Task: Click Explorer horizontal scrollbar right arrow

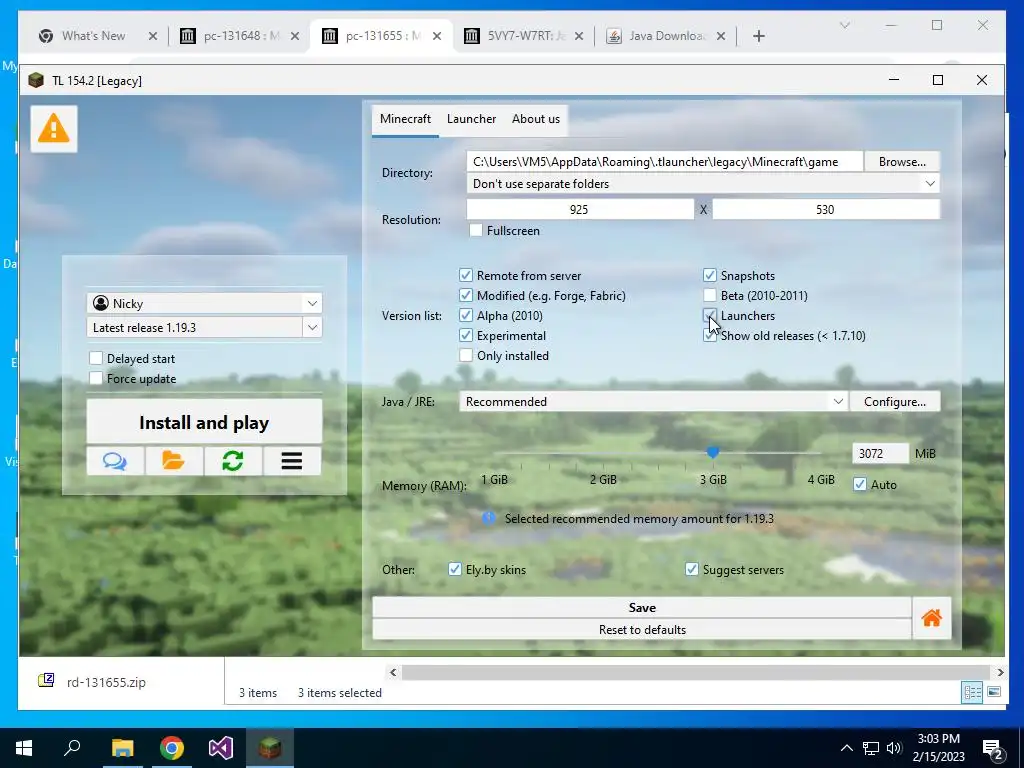Action: click(1000, 672)
